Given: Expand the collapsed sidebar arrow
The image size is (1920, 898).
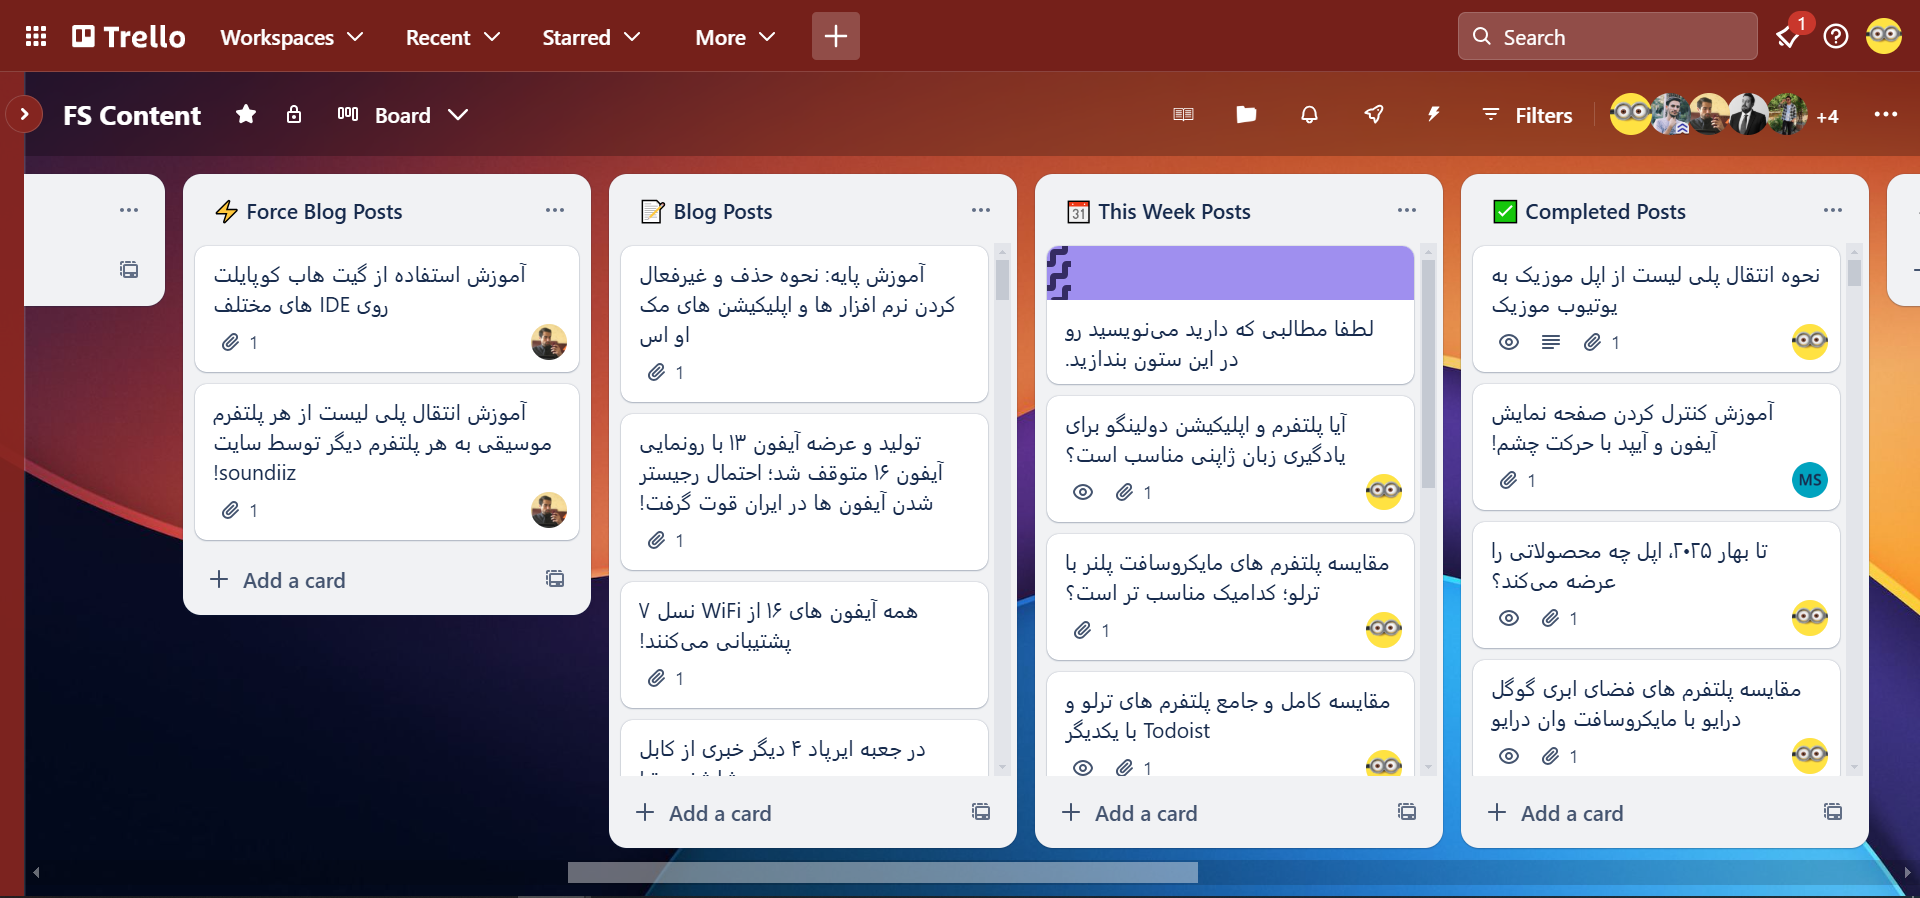Looking at the screenshot, I should (x=24, y=114).
